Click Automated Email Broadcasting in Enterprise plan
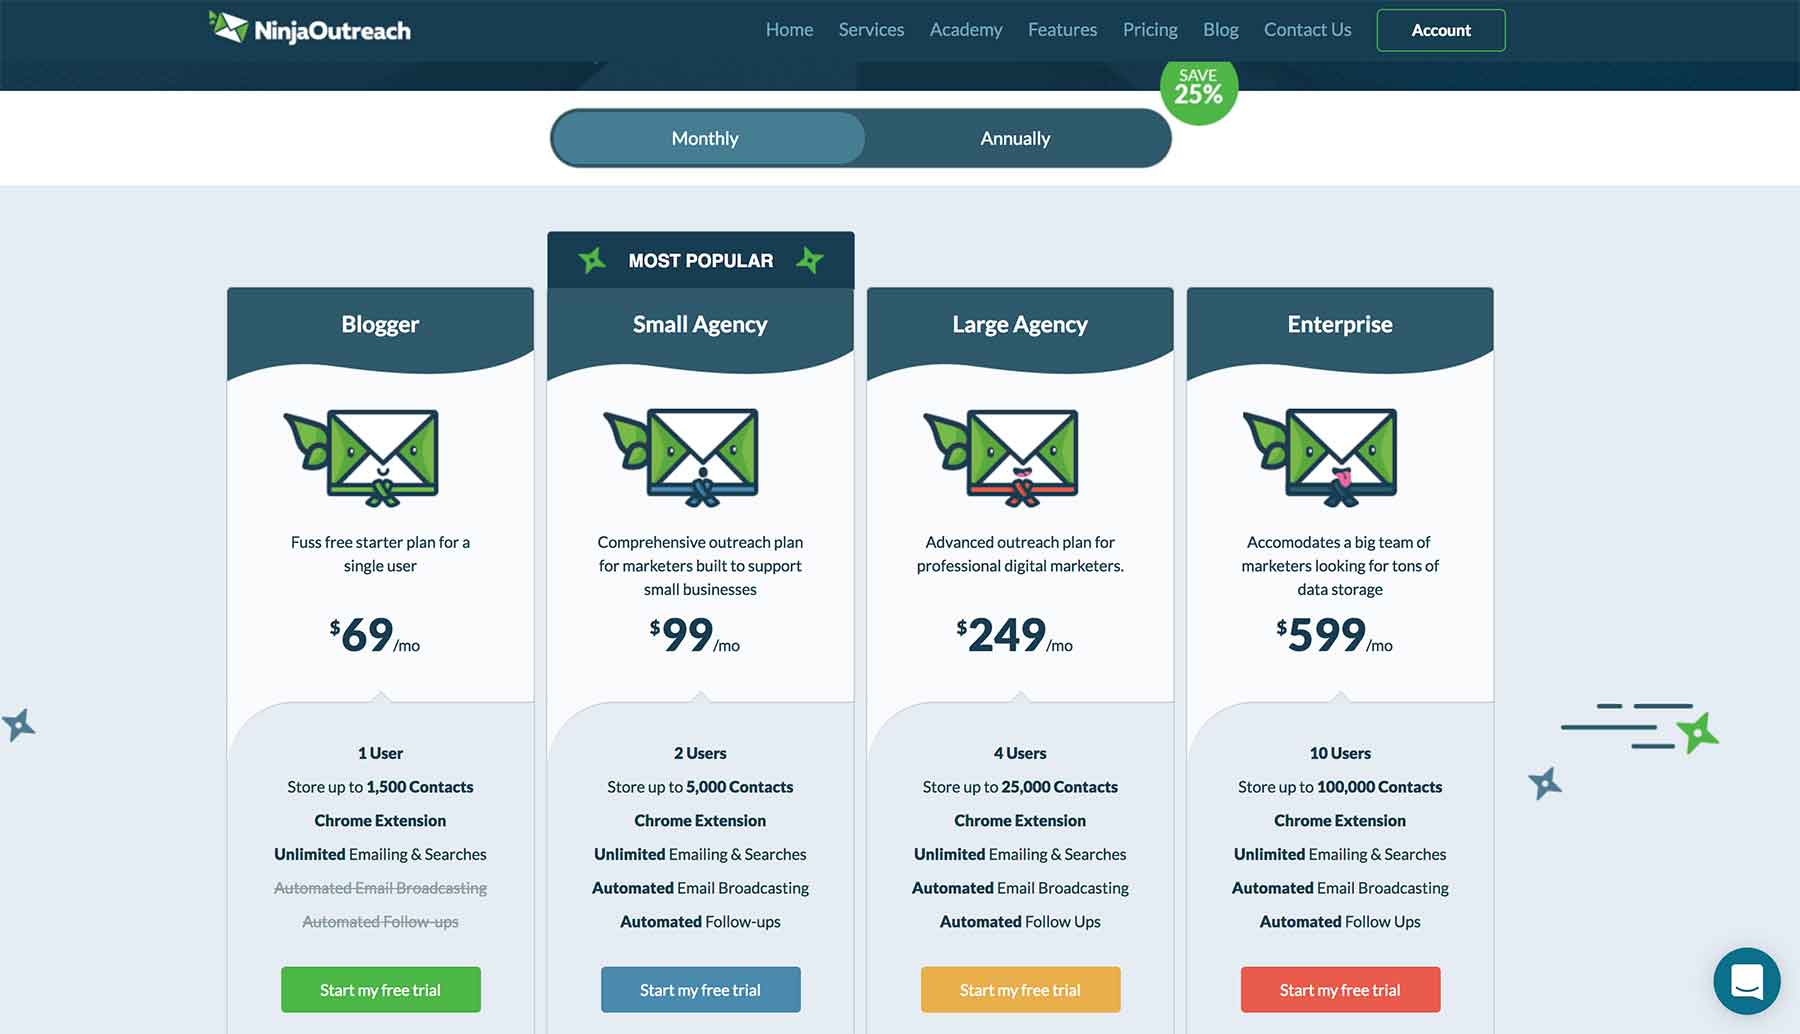This screenshot has height=1034, width=1800. click(x=1340, y=888)
